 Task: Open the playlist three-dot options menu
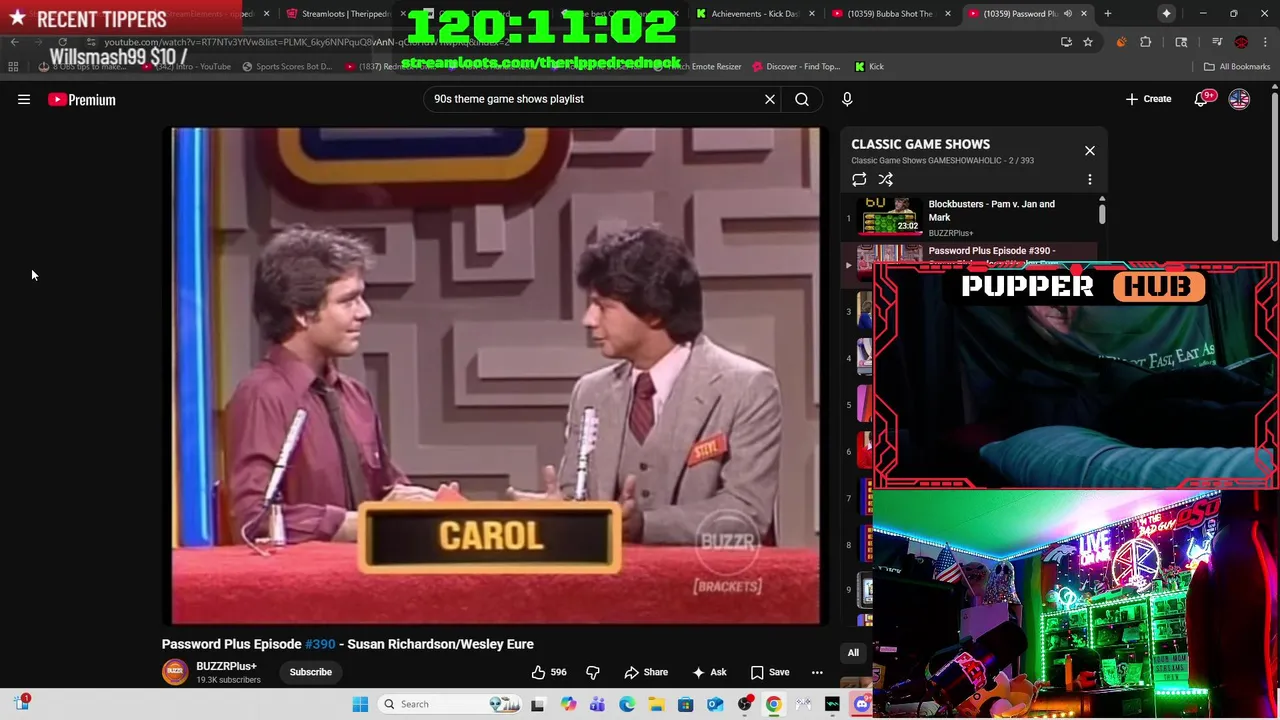[1090, 179]
